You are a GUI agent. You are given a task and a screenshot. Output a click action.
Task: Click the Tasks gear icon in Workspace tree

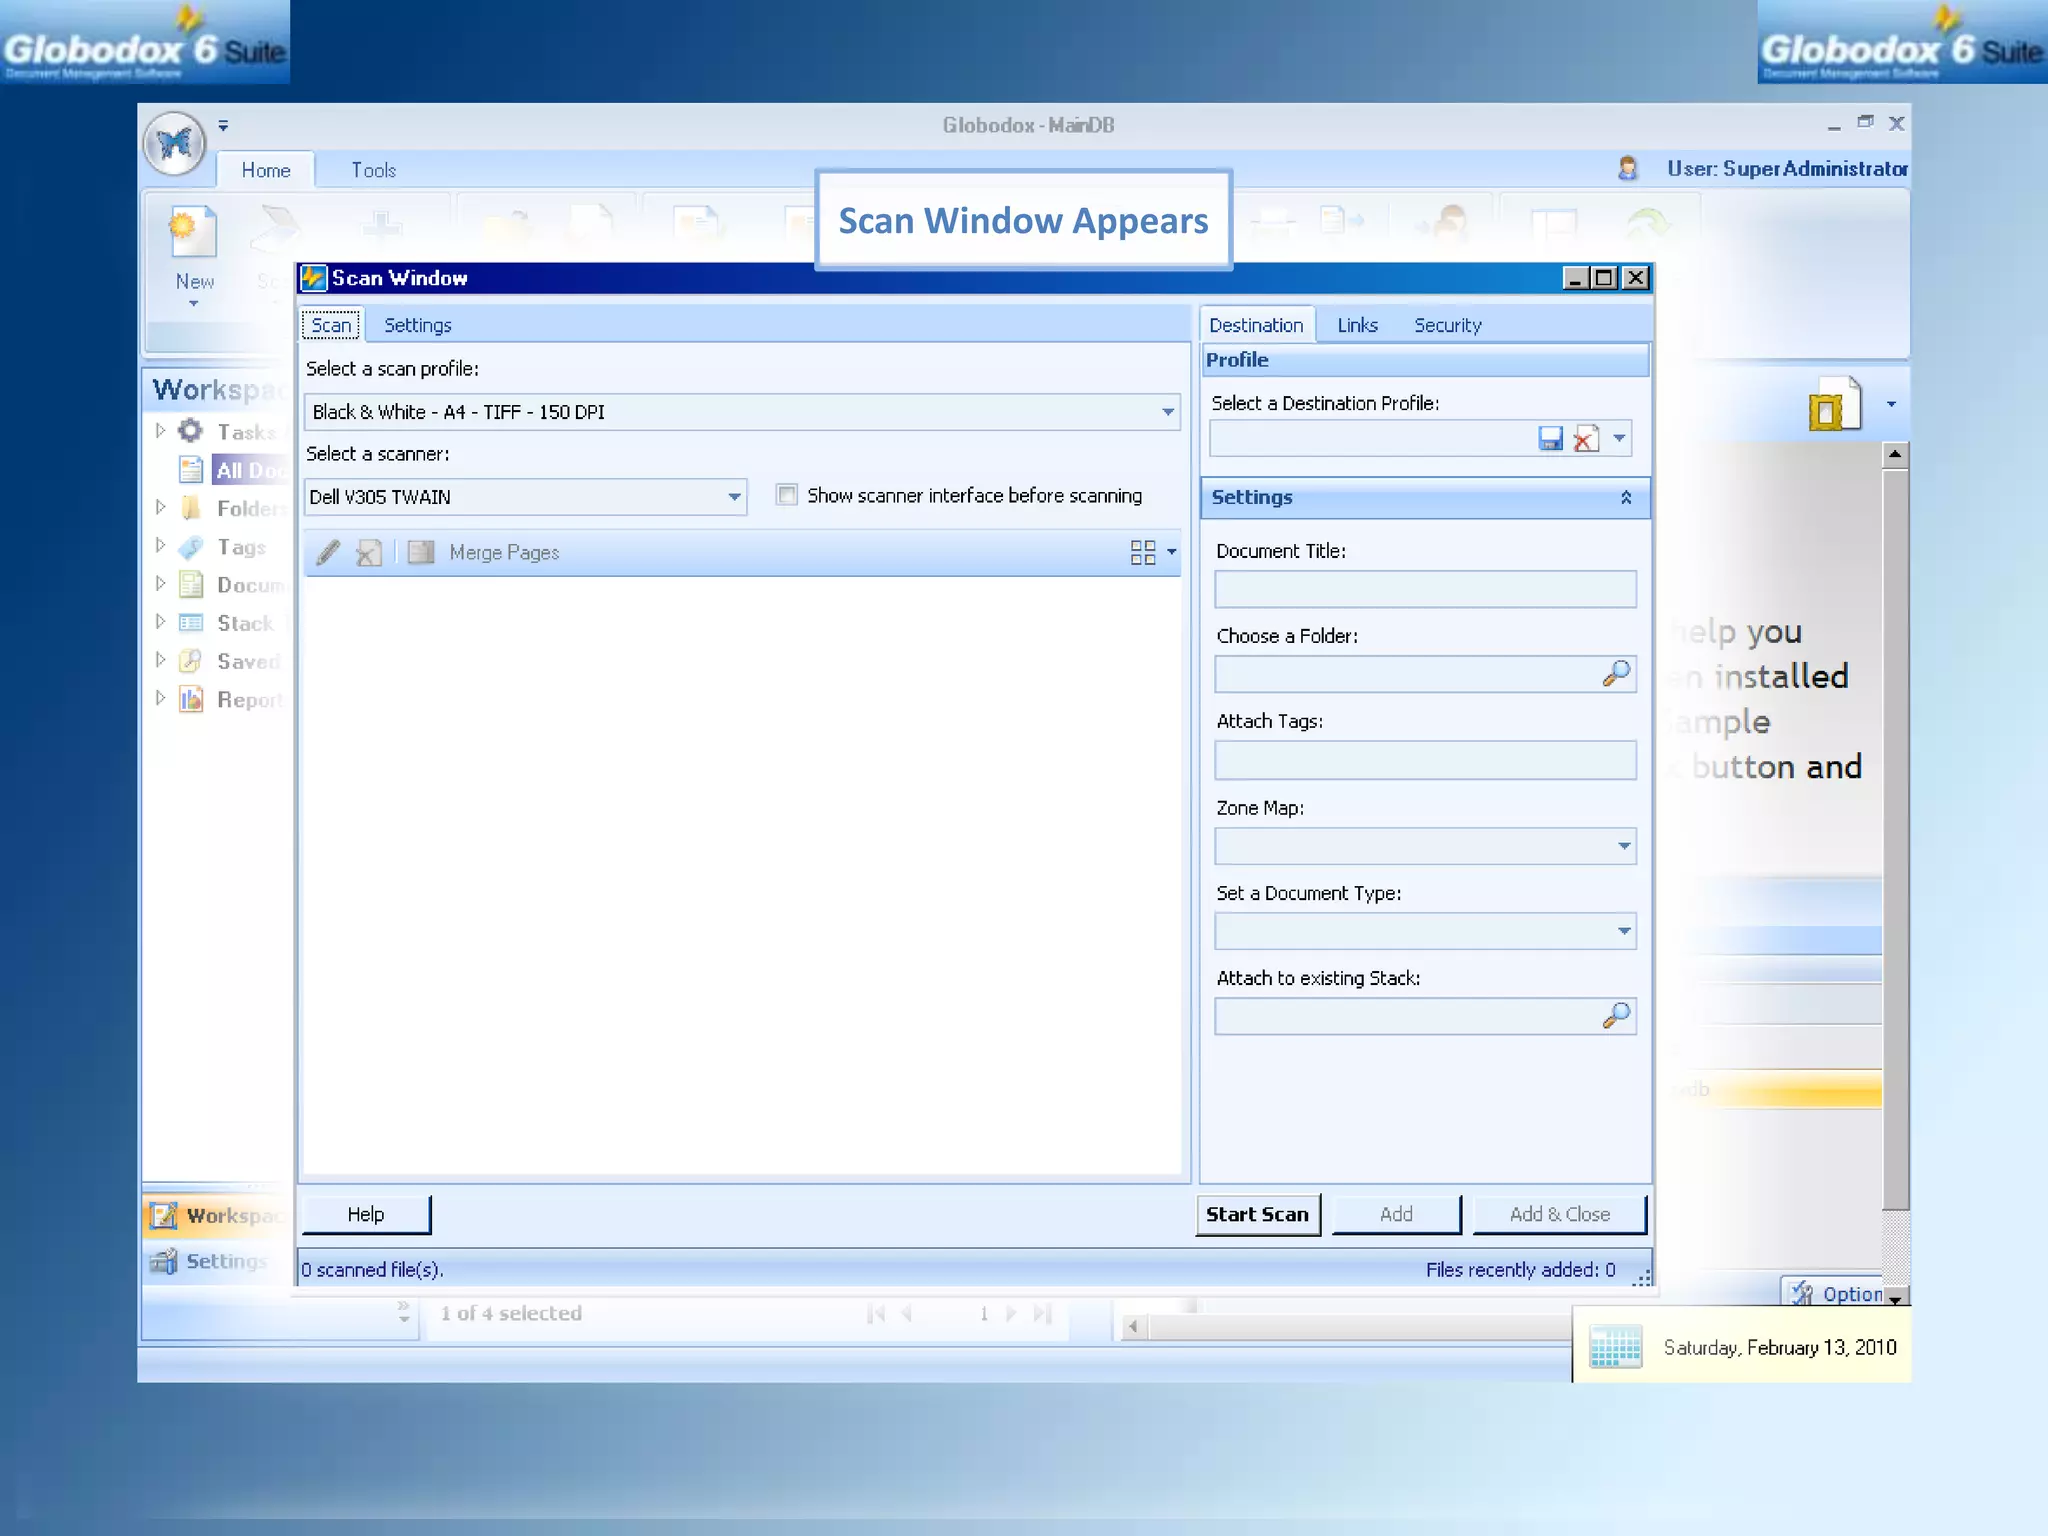tap(190, 431)
